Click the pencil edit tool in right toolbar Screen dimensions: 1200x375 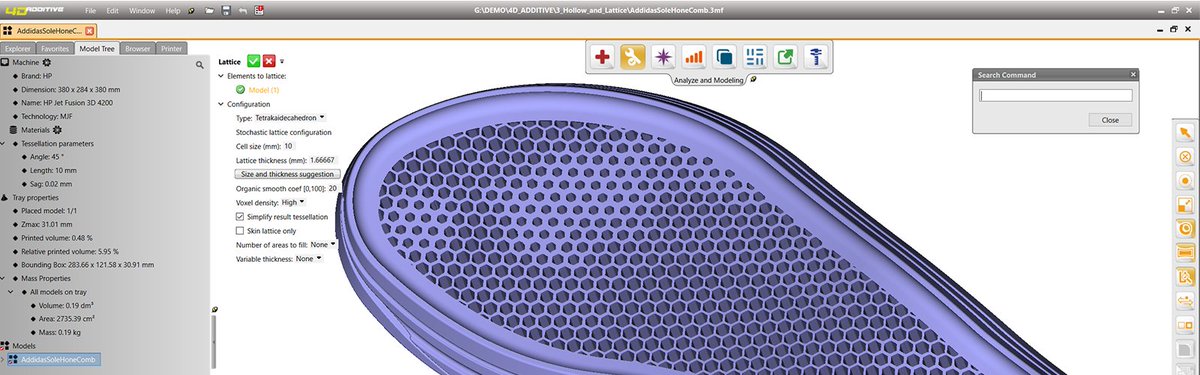(1185, 276)
